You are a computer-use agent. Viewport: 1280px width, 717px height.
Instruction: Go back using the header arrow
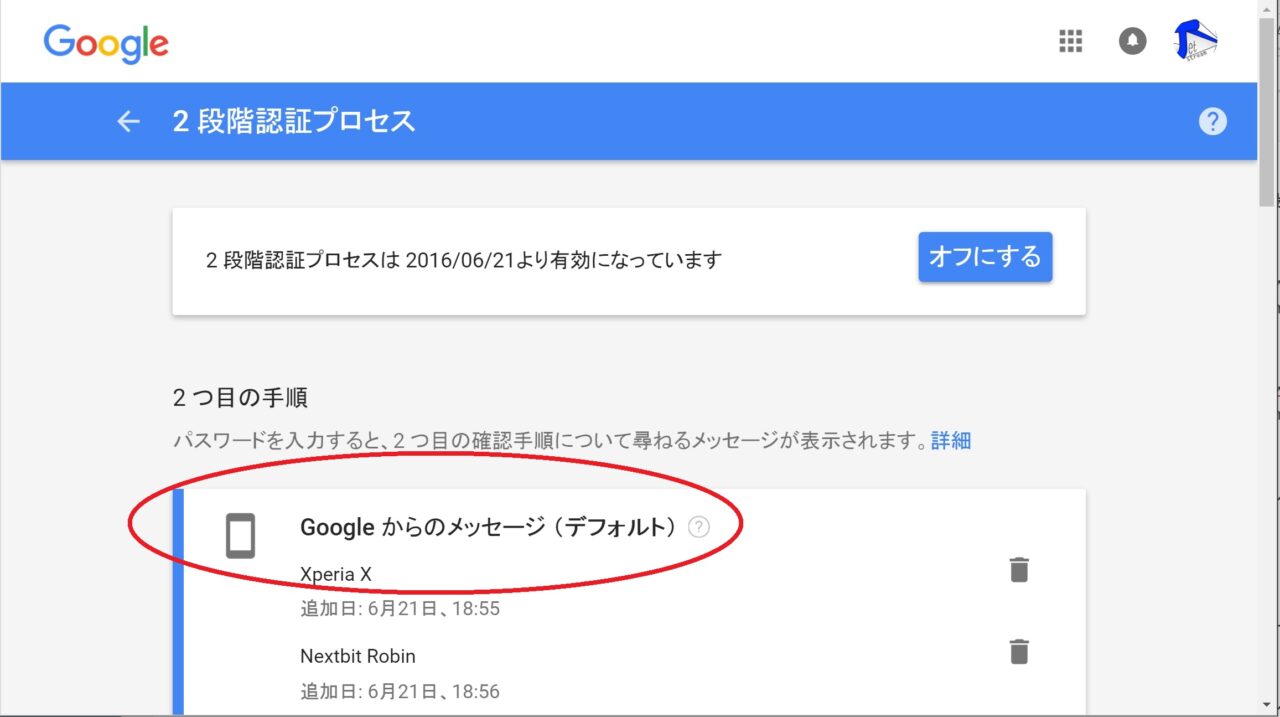click(128, 121)
